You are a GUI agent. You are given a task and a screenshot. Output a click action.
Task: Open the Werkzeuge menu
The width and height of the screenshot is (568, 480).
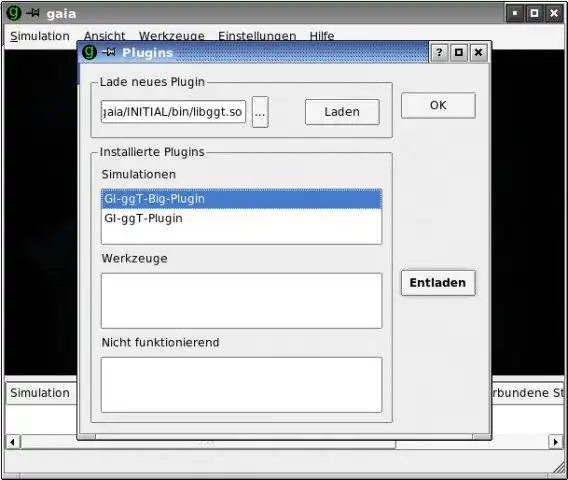(x=172, y=36)
